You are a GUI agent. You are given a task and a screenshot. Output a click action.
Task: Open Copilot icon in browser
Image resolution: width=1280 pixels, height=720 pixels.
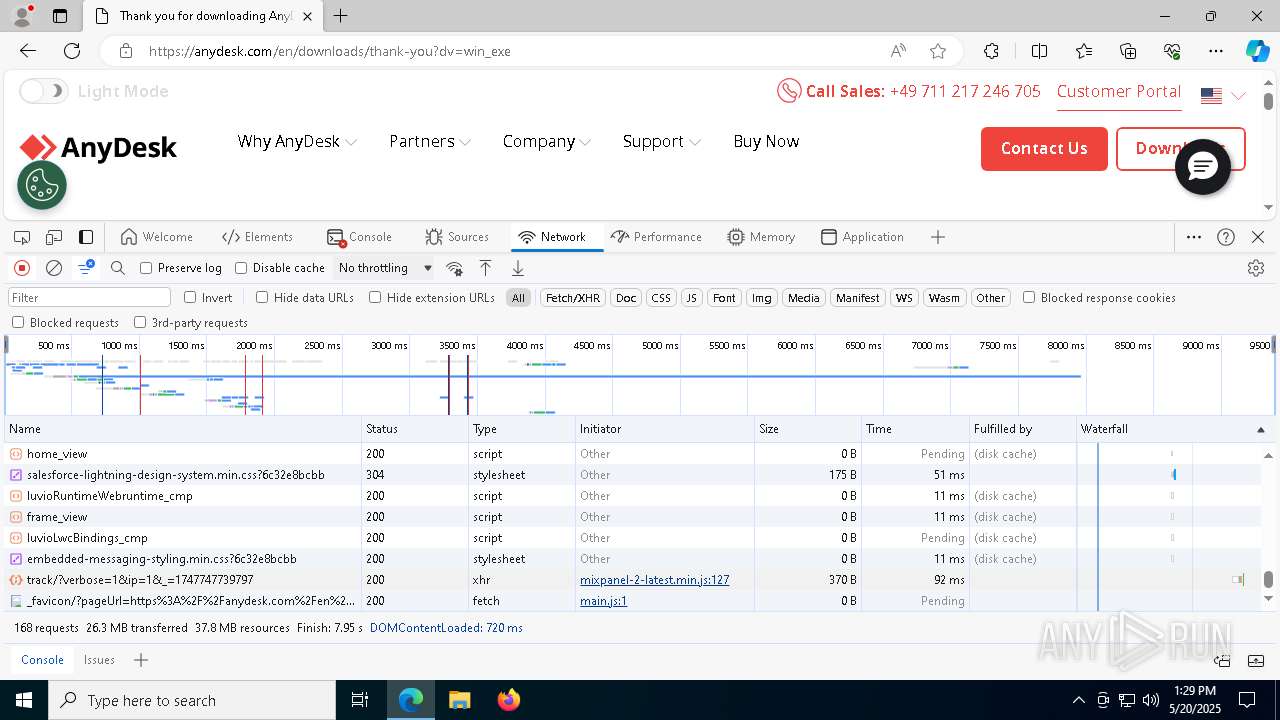coord(1257,51)
